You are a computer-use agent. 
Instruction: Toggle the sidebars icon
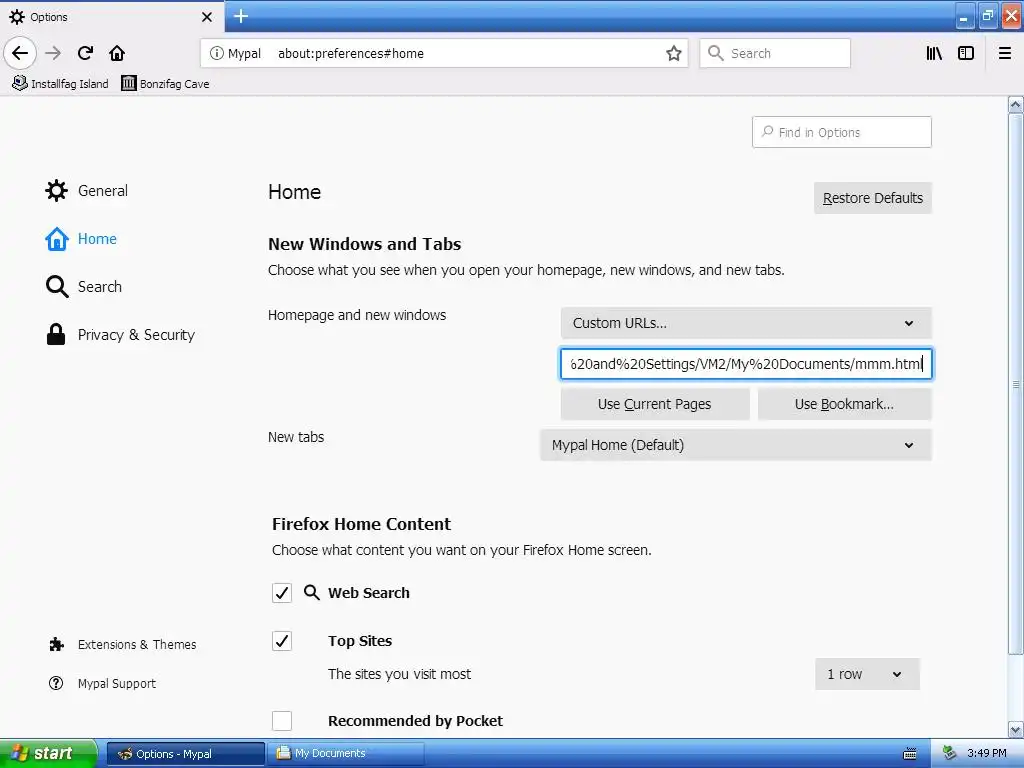pos(966,53)
